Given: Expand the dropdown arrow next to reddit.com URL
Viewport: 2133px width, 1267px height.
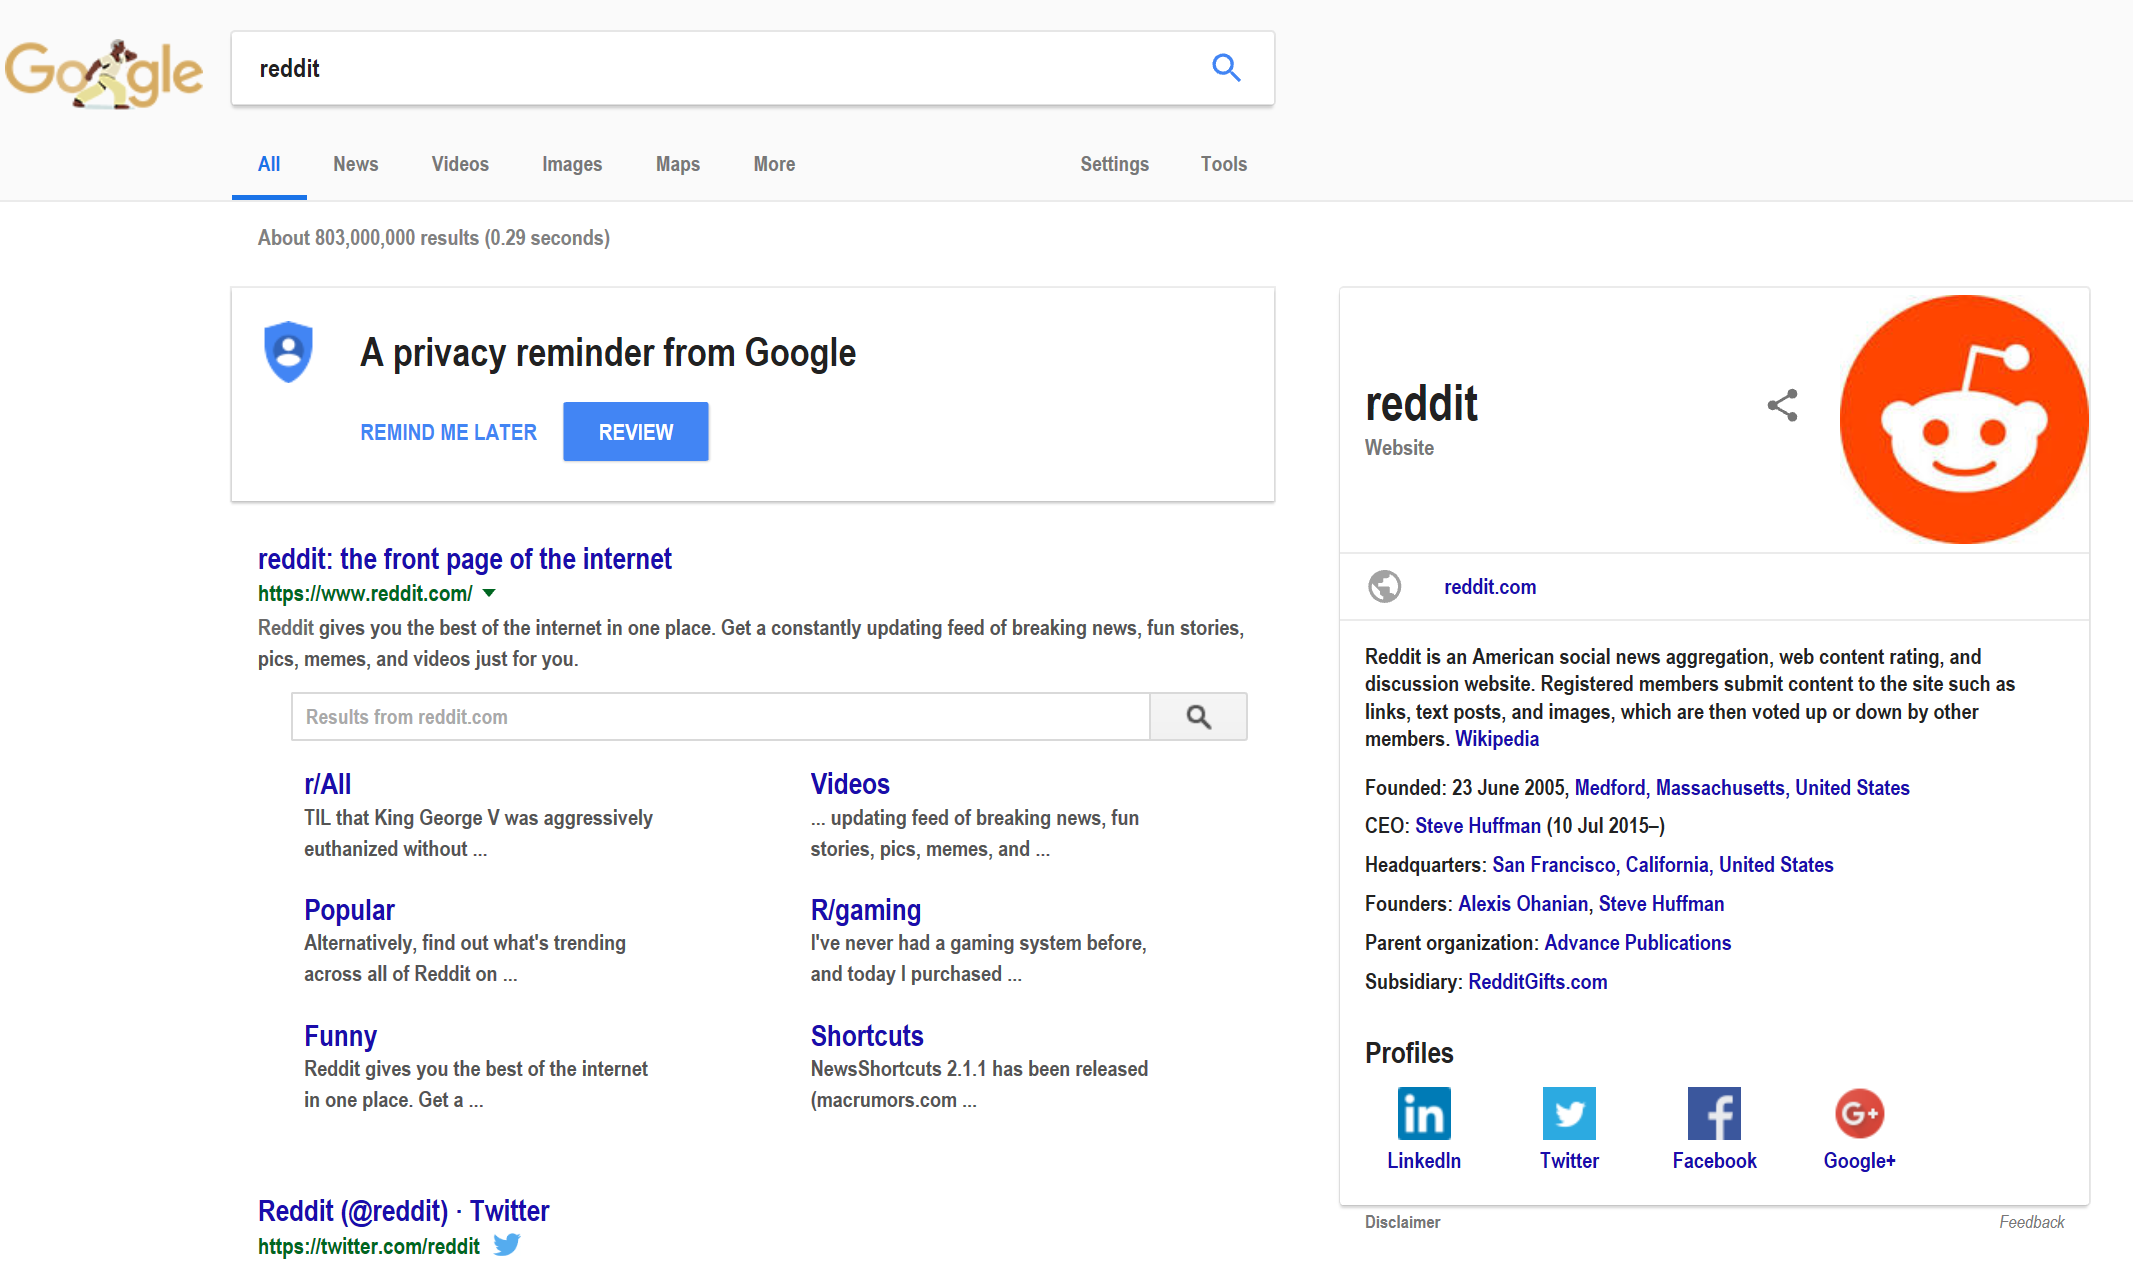Looking at the screenshot, I should pyautogui.click(x=489, y=593).
